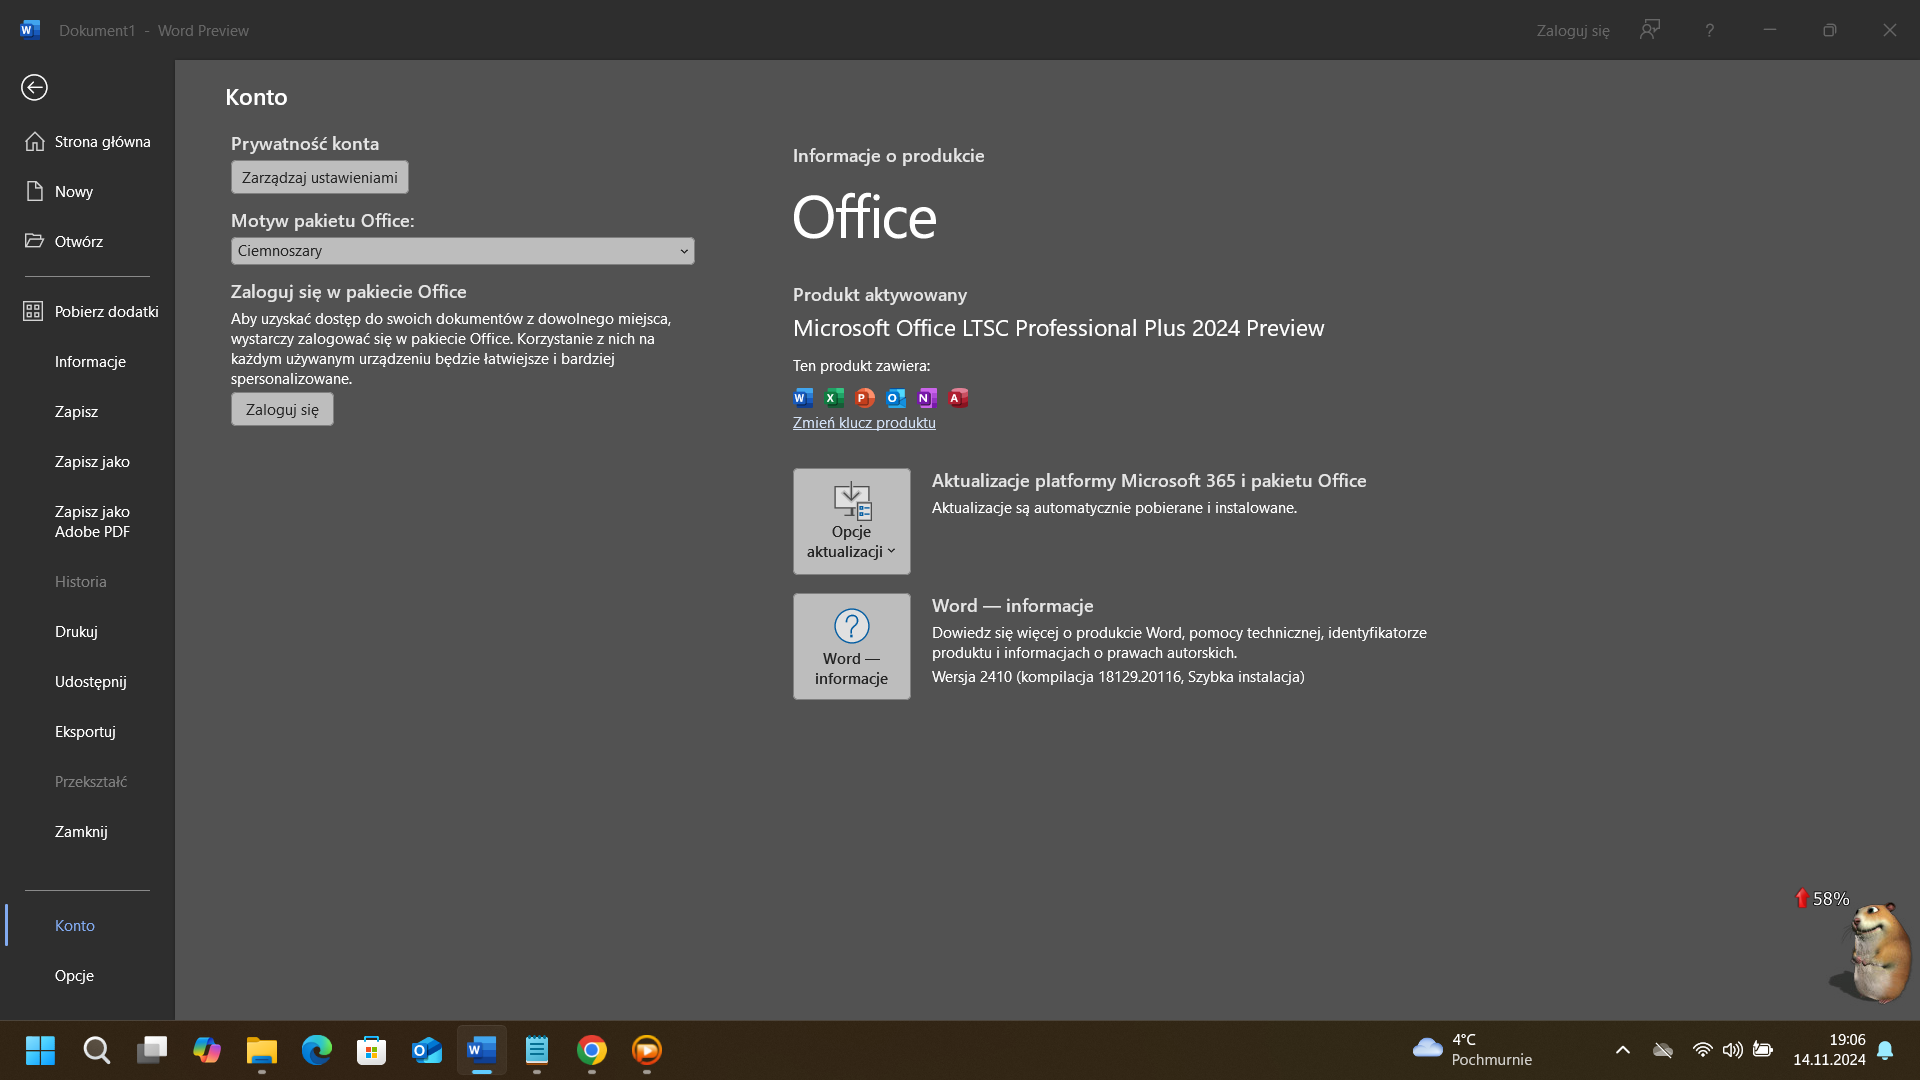This screenshot has height=1080, width=1920.
Task: Expand the Motyw pakietu Office dropdown
Action: [x=463, y=251]
